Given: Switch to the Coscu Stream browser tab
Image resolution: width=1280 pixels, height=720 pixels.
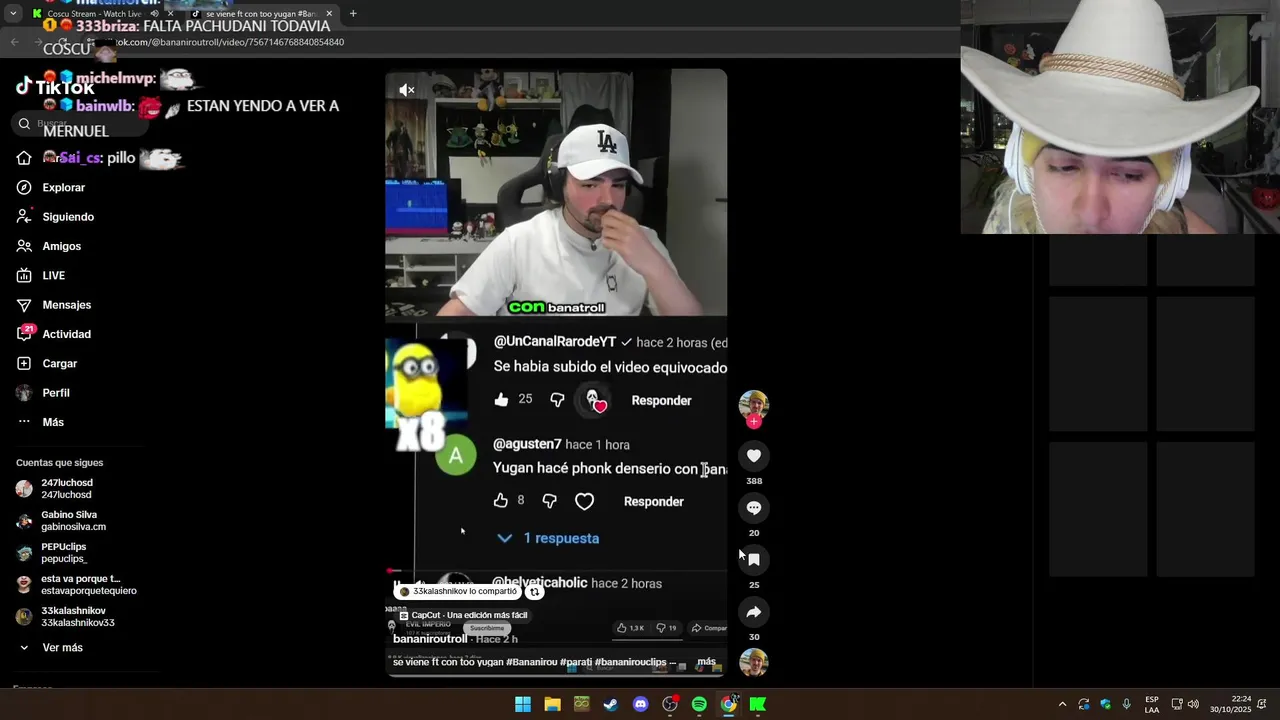Looking at the screenshot, I should 100,14.
